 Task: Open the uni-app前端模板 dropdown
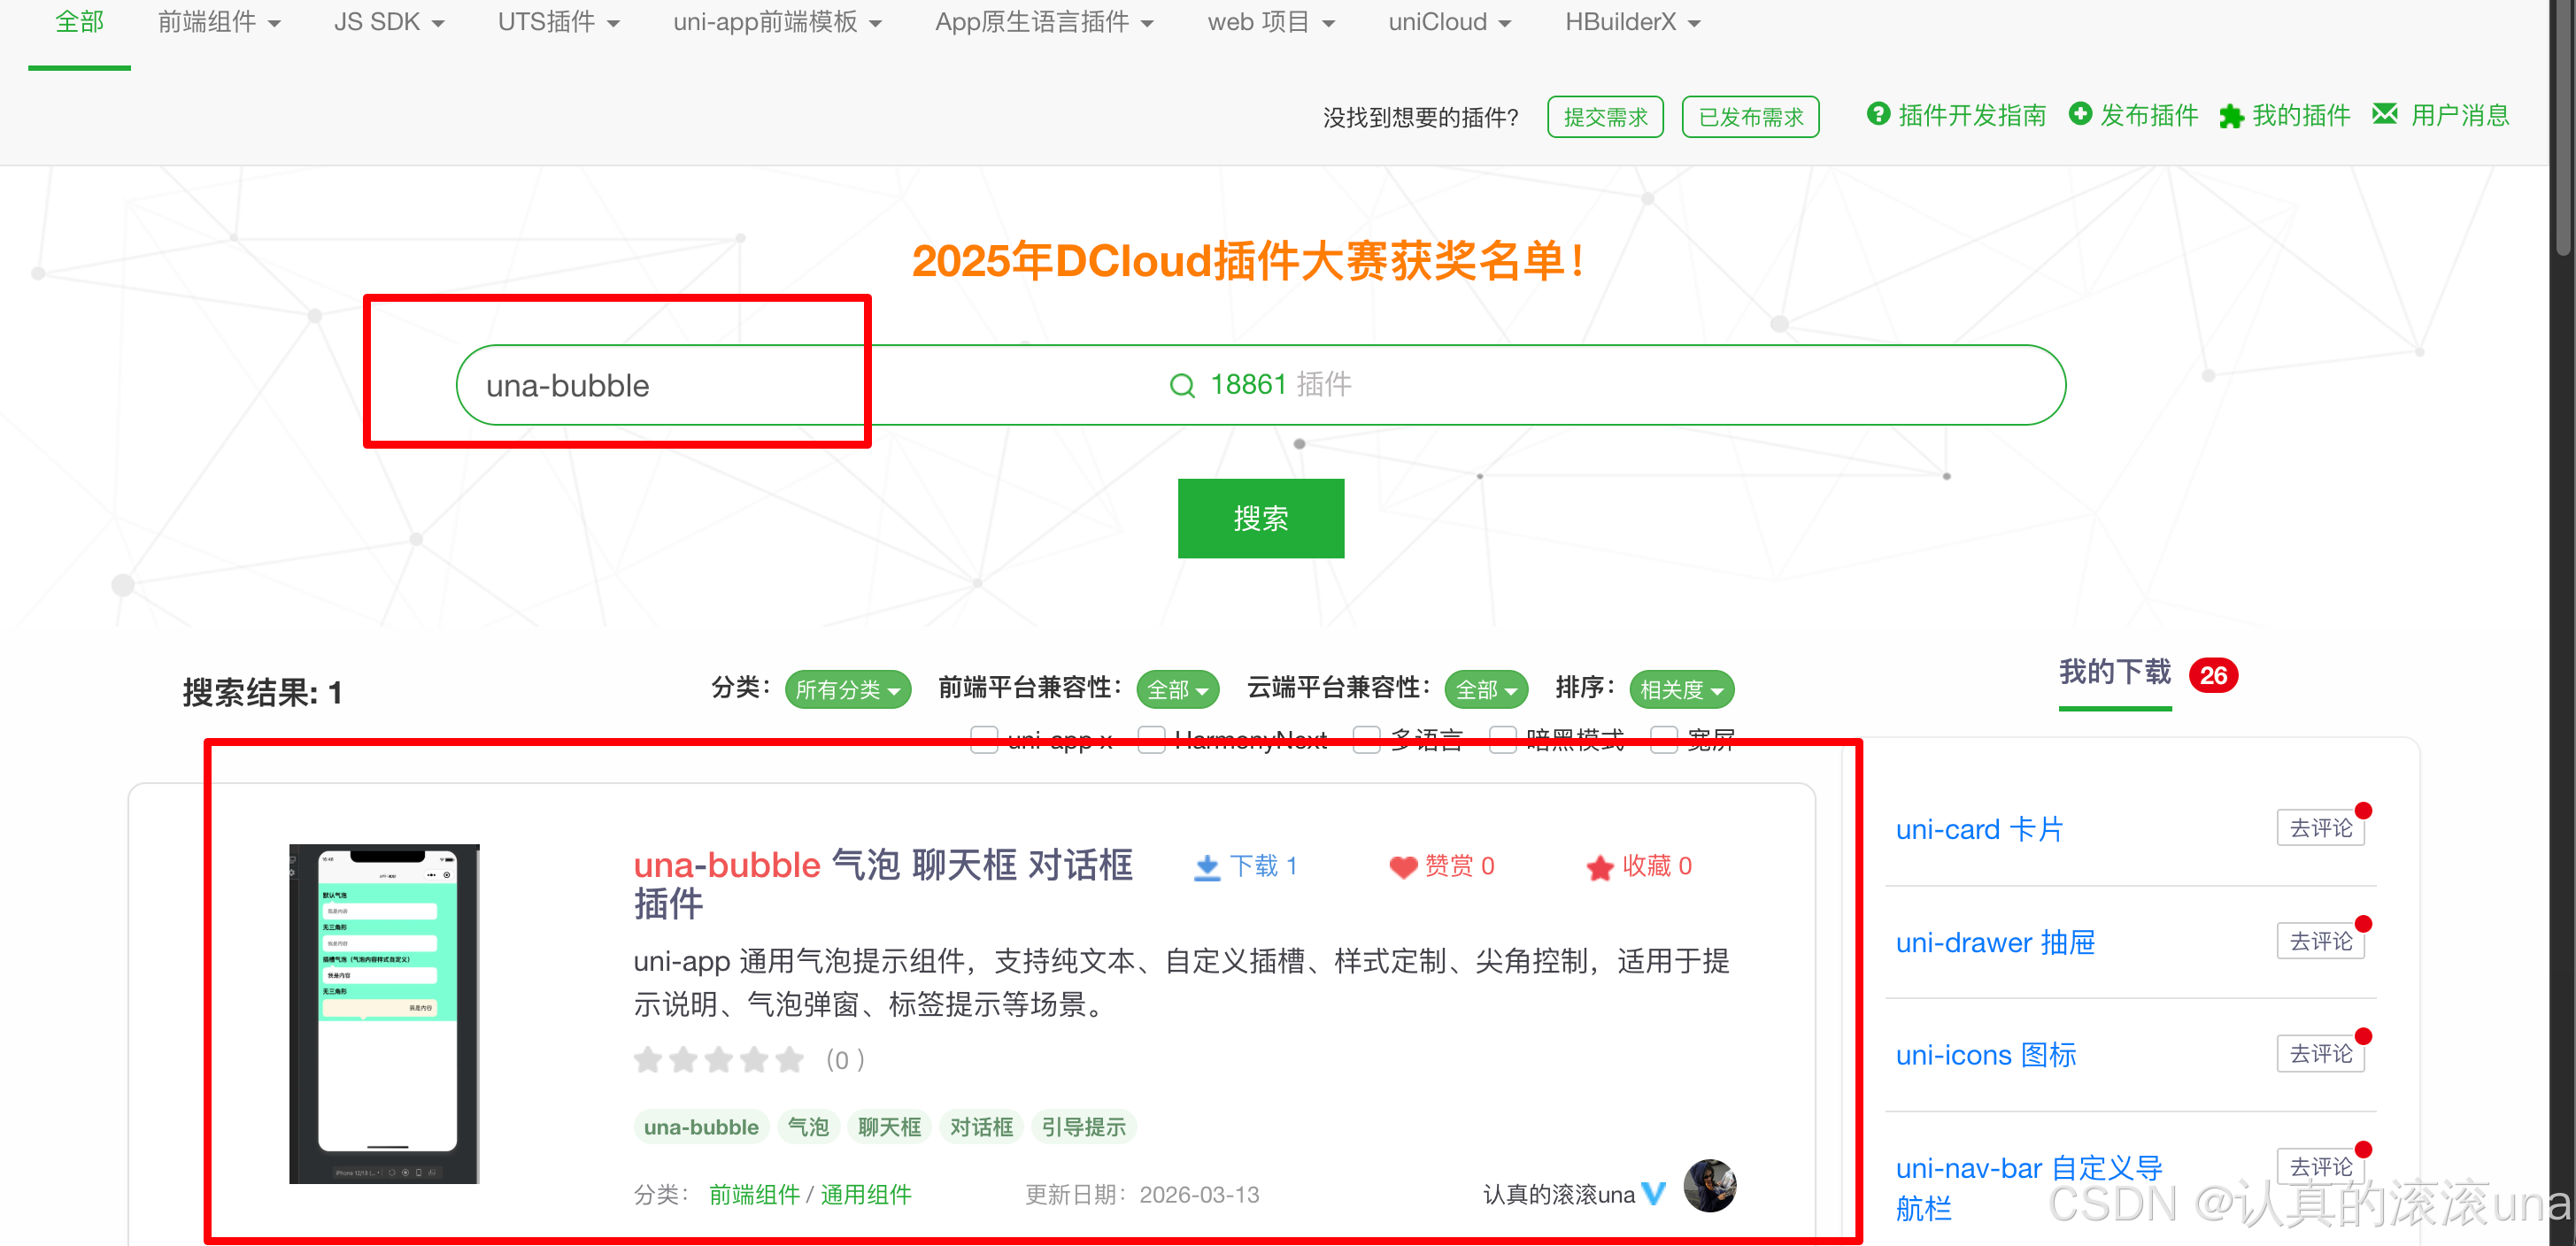[777, 22]
